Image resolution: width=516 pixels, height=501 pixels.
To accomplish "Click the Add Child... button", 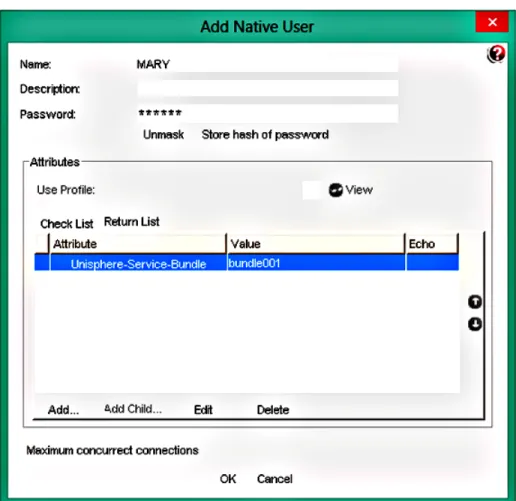I will [x=133, y=409].
